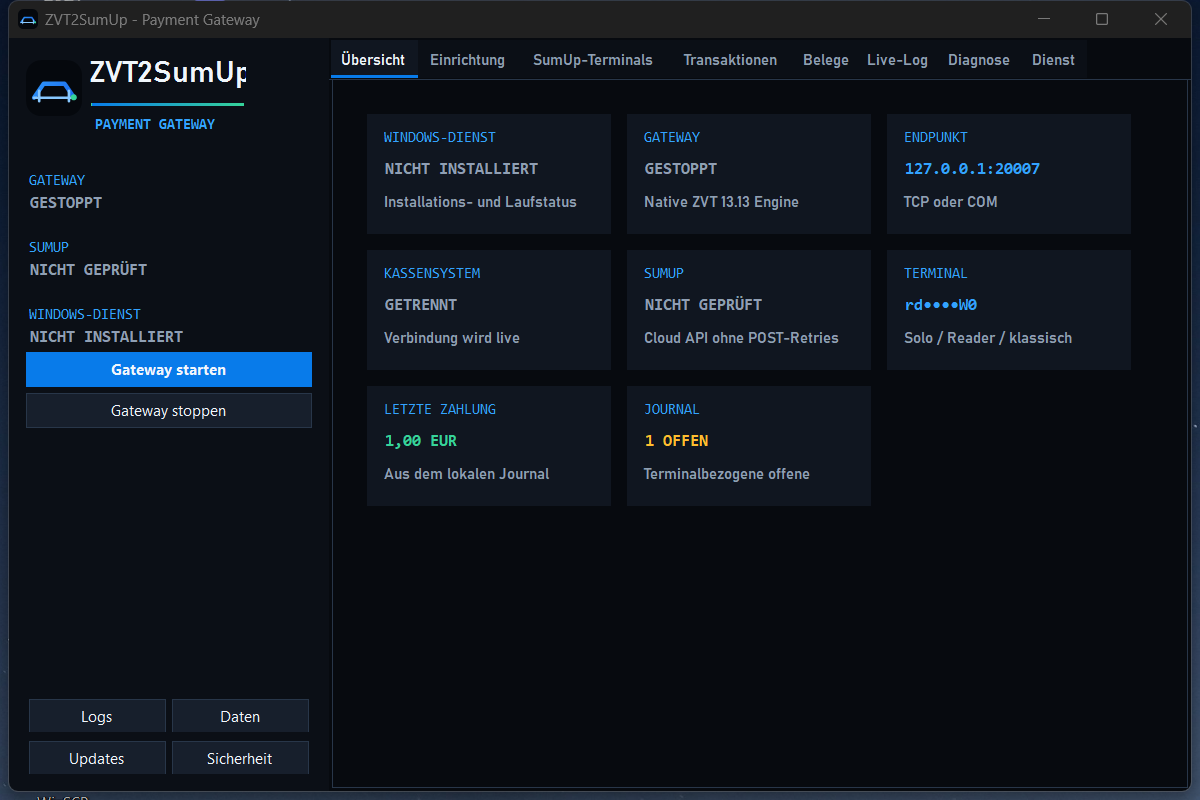Open the Sicherheit button
This screenshot has width=1200, height=800.
click(240, 759)
